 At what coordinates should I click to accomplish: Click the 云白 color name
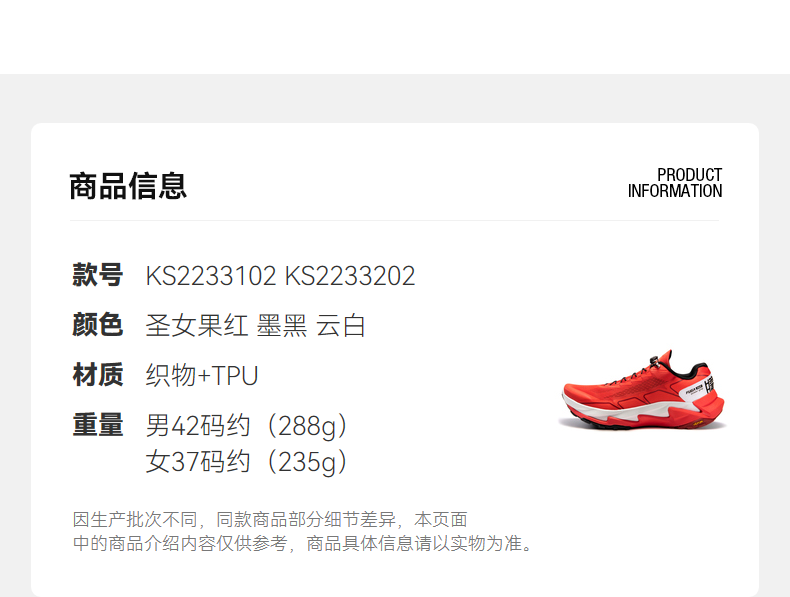(341, 325)
